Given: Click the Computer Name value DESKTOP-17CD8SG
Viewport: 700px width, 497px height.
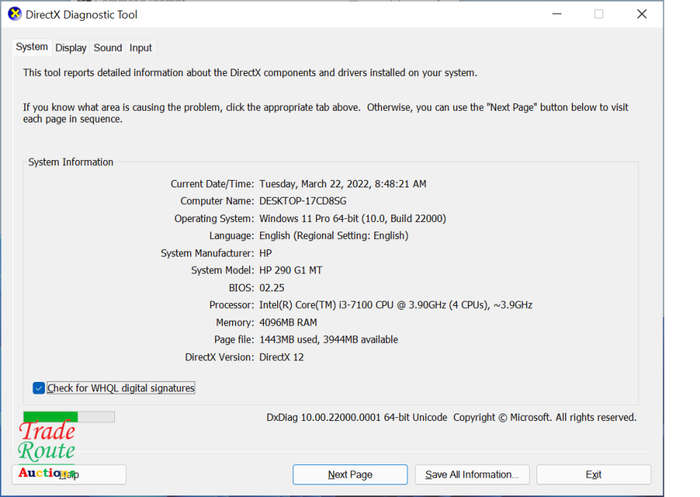Looking at the screenshot, I should point(303,201).
